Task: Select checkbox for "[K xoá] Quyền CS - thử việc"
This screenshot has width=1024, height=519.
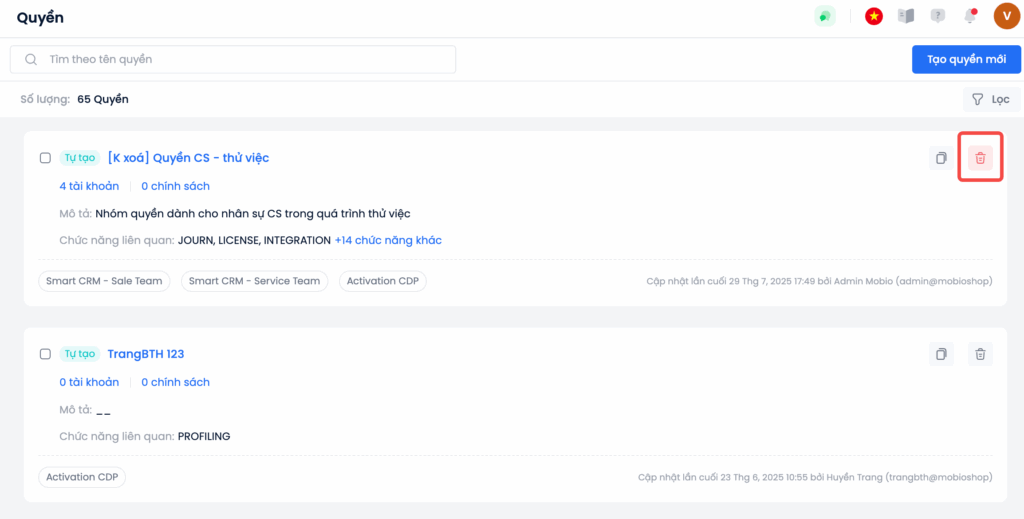Action: click(45, 158)
